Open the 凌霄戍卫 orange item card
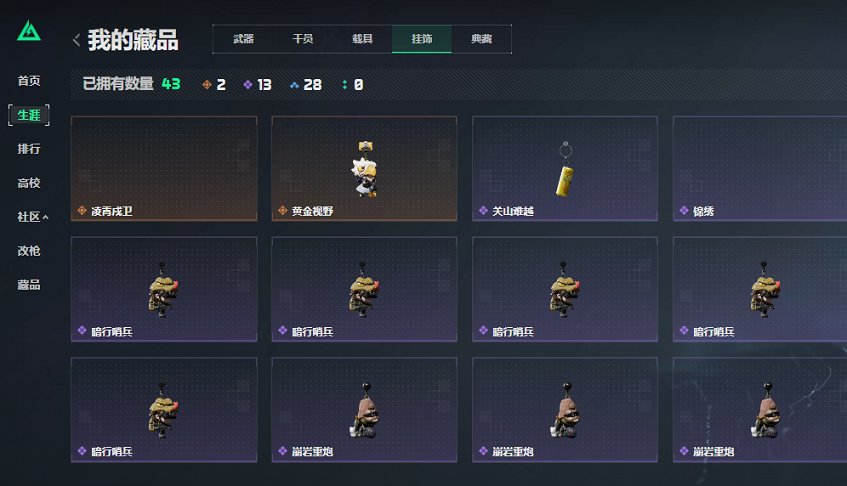Viewport: 847px width, 486px height. (164, 168)
